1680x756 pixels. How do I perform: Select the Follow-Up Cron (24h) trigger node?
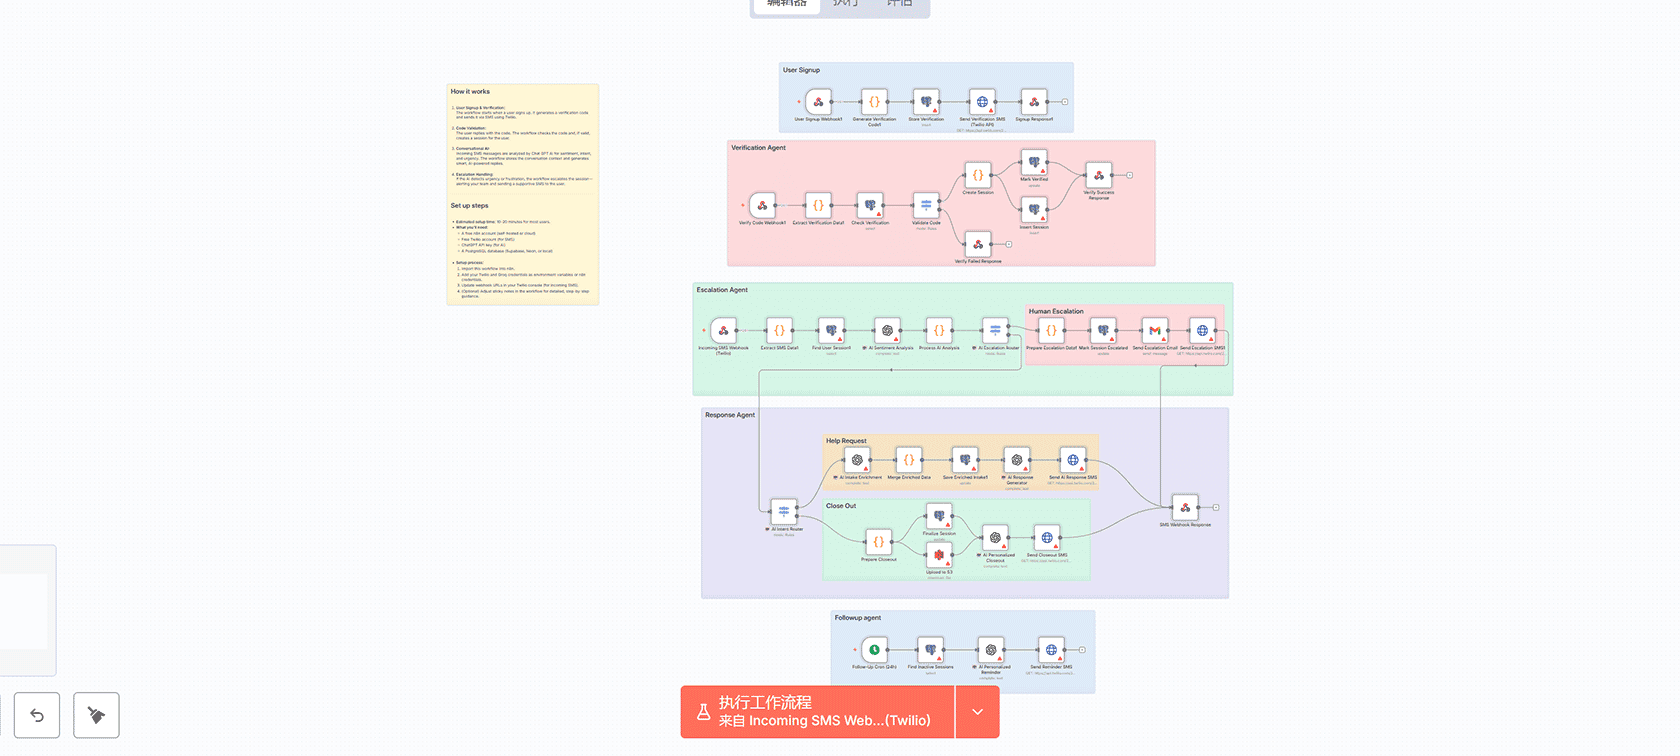(x=874, y=650)
